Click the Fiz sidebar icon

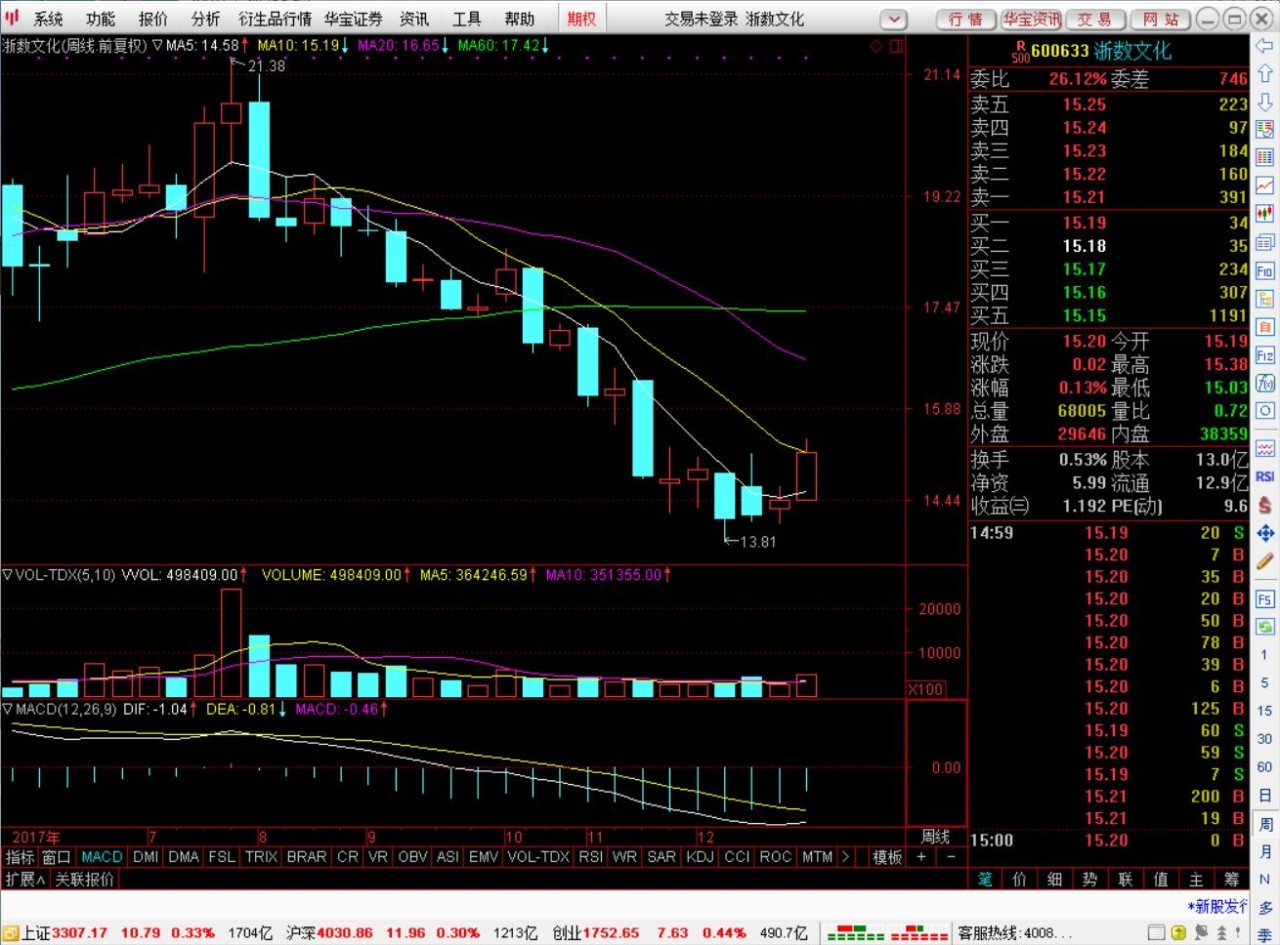tap(1265, 354)
